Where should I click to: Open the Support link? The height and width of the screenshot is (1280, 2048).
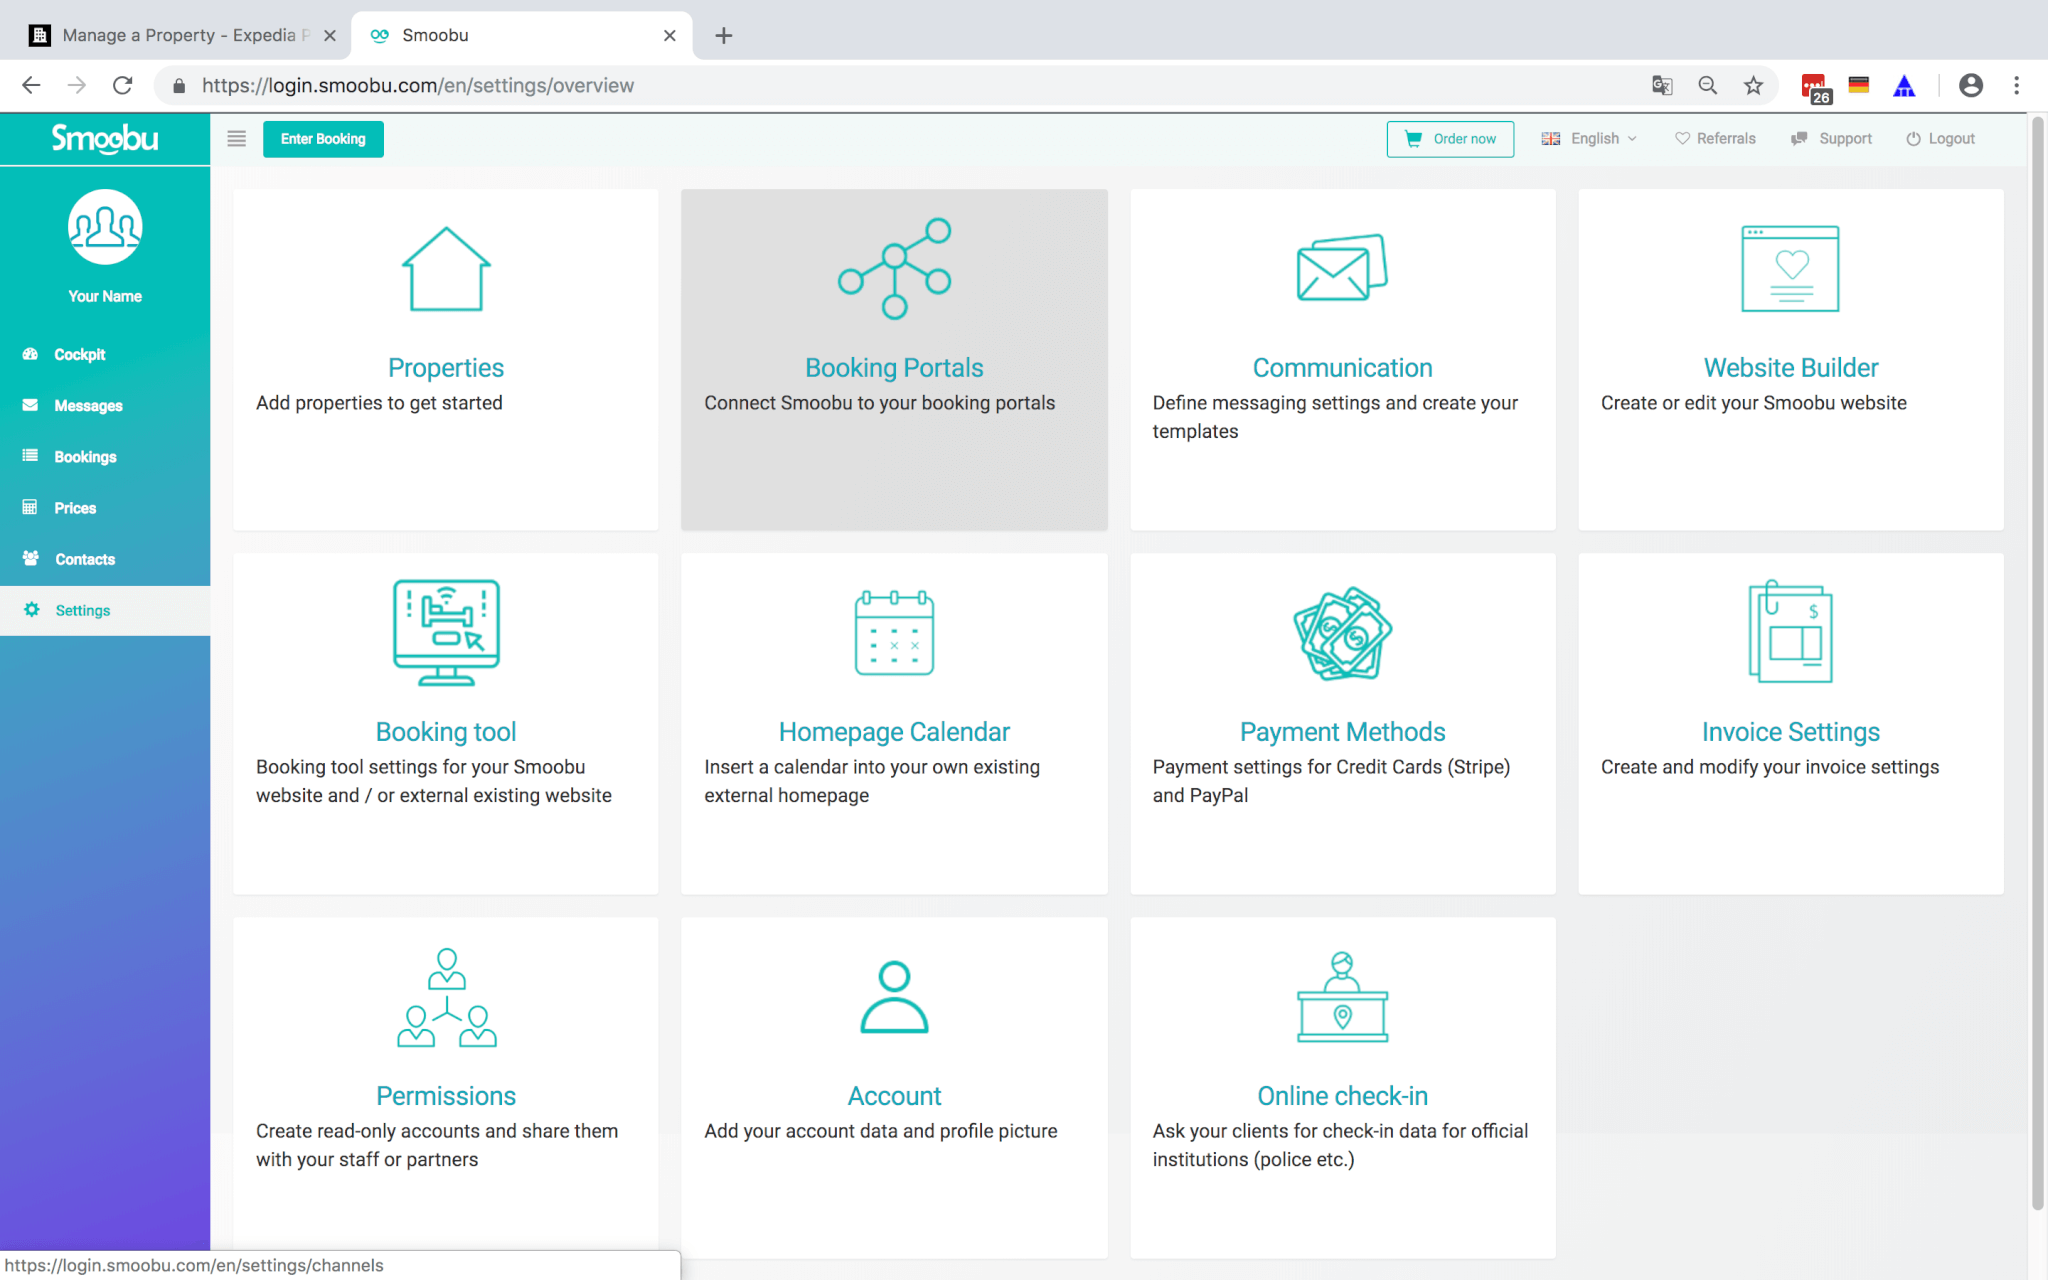click(1831, 139)
